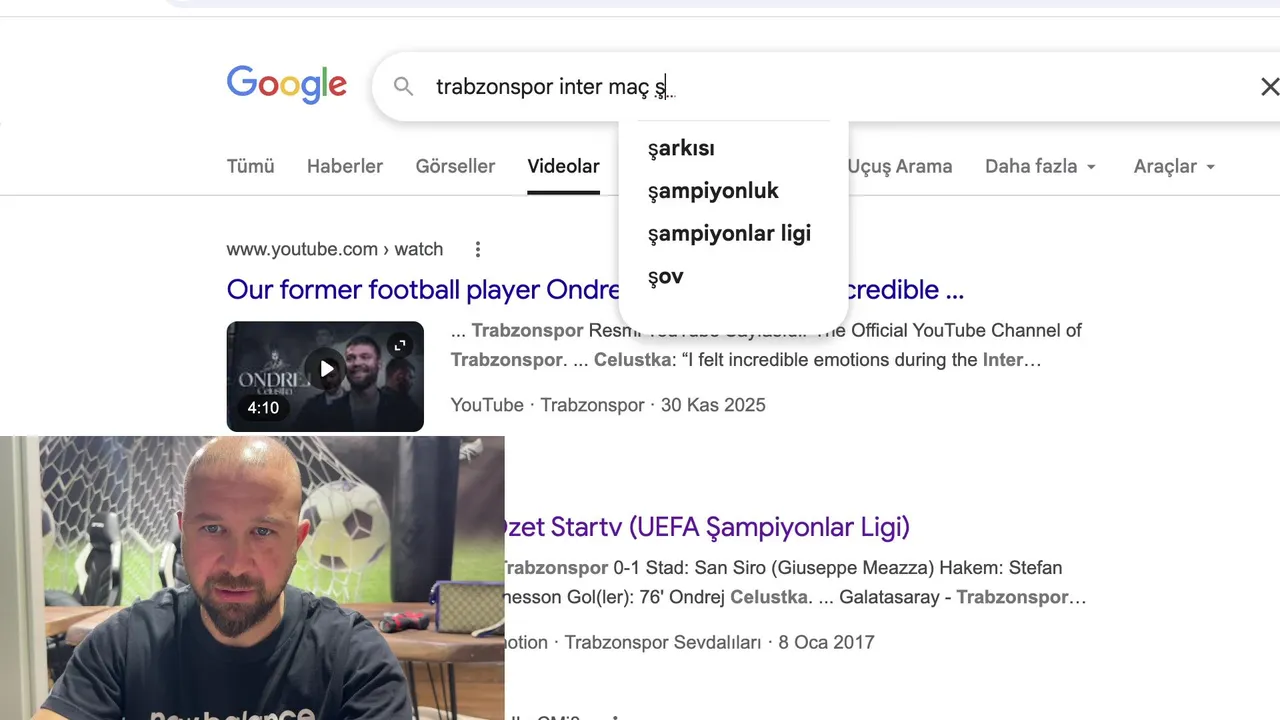Expand the preview icon on video thumbnail
The height and width of the screenshot is (720, 1280).
(x=399, y=345)
